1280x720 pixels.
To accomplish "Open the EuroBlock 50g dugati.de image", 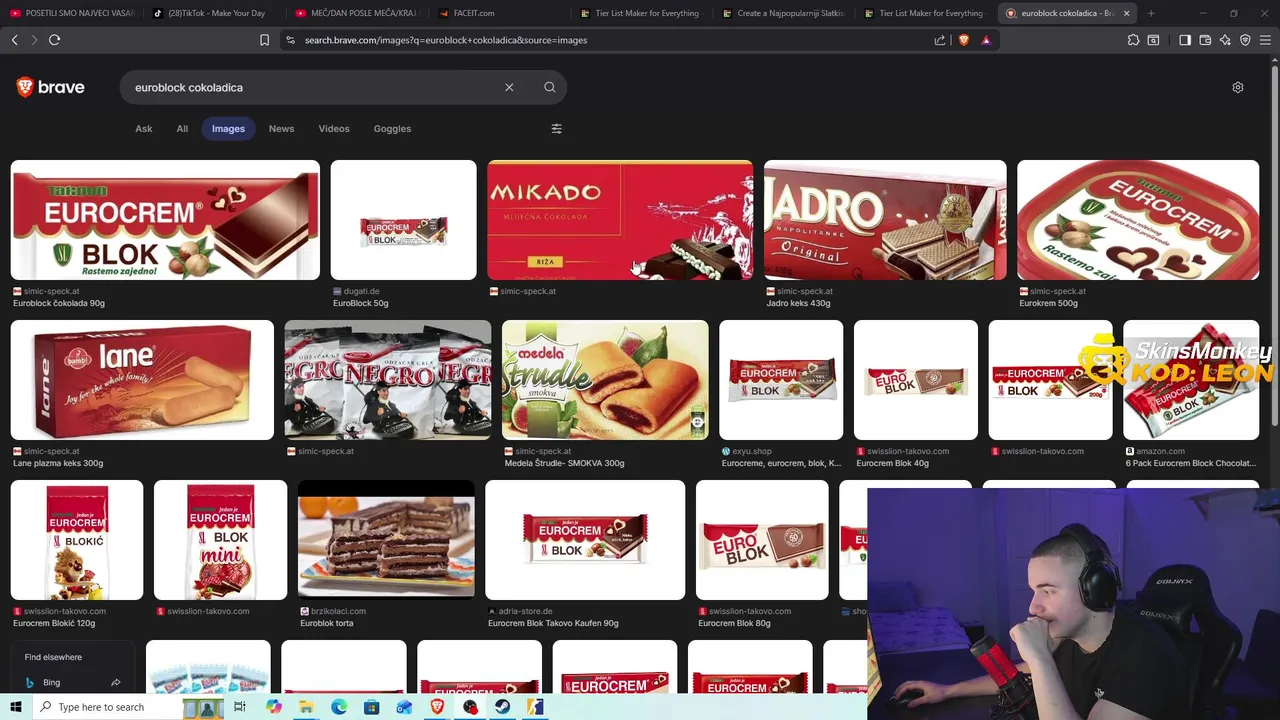I will (404, 220).
